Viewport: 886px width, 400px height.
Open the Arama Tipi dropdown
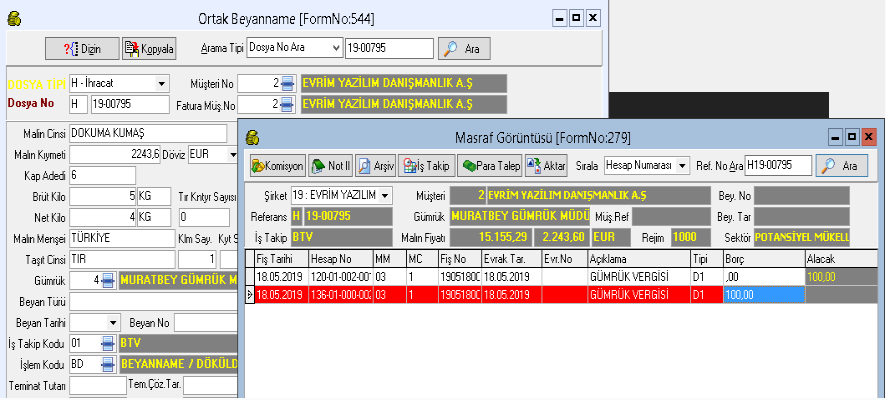click(x=337, y=48)
